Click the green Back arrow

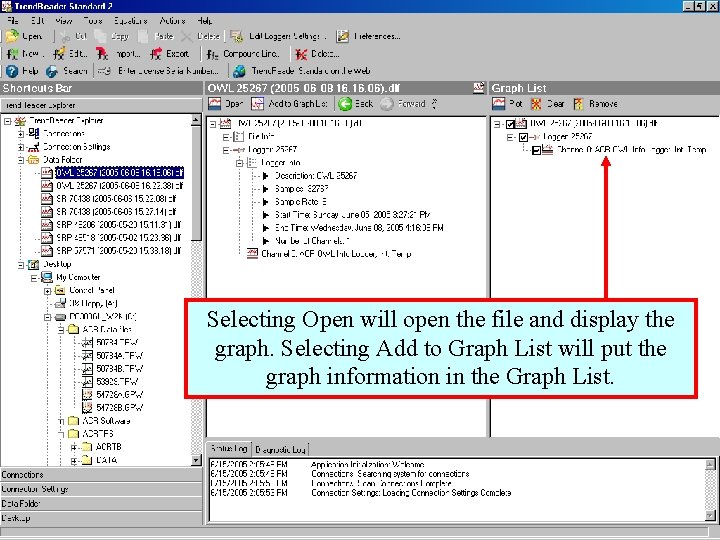click(x=345, y=104)
